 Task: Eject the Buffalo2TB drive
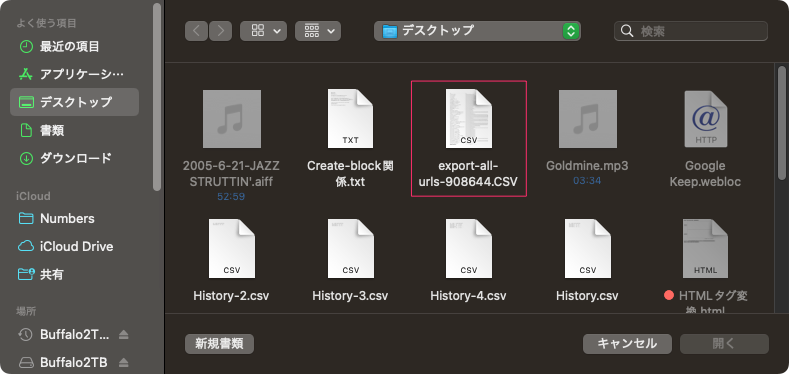click(x=124, y=362)
